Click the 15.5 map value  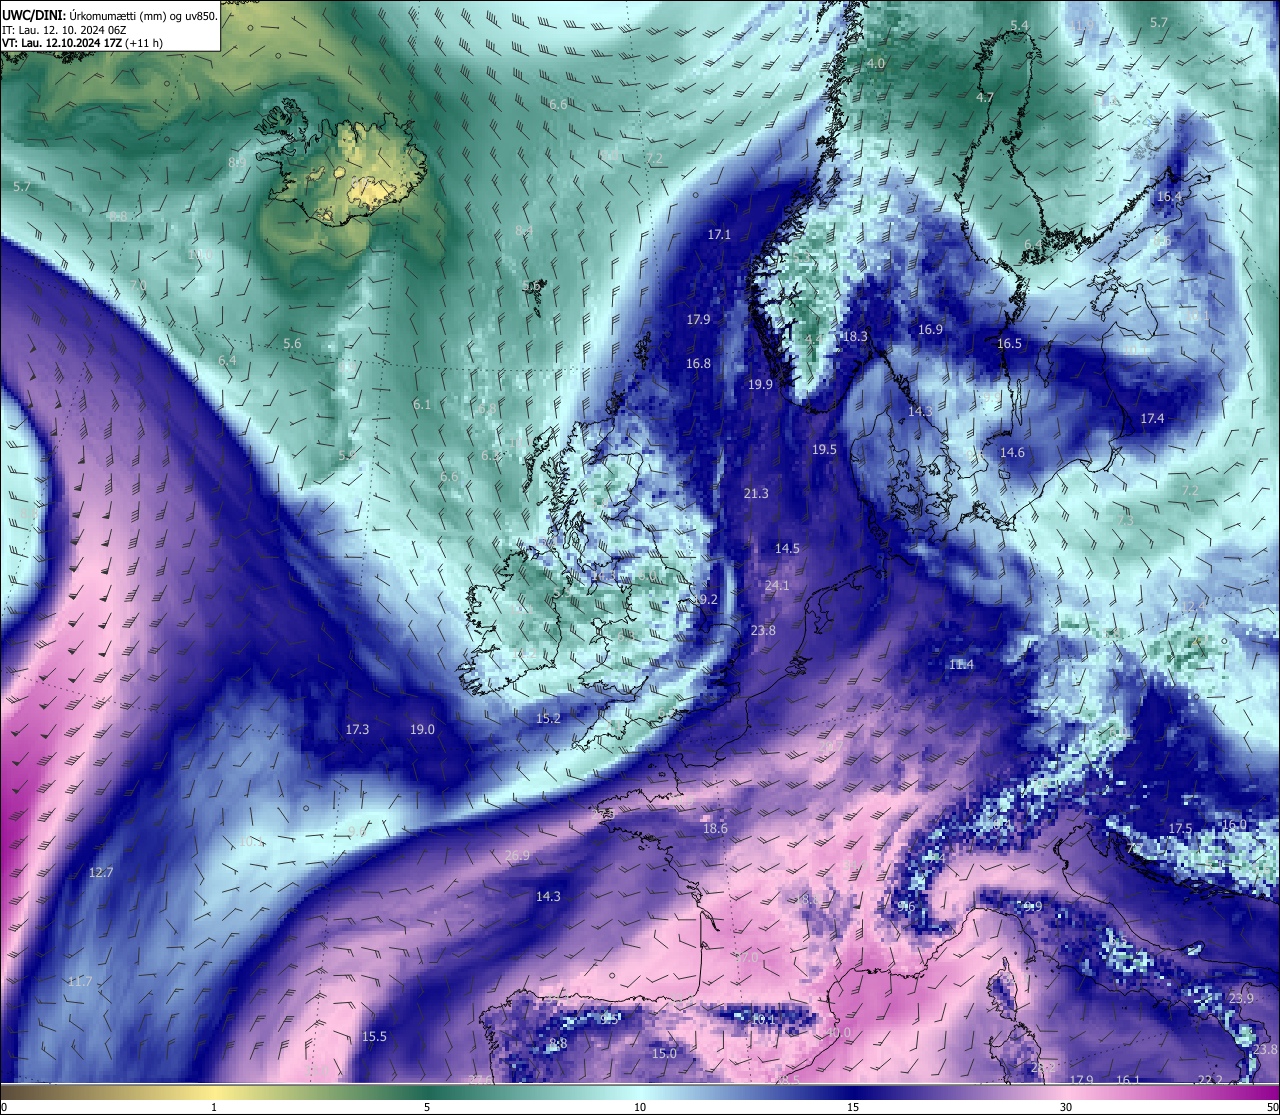(x=374, y=1036)
